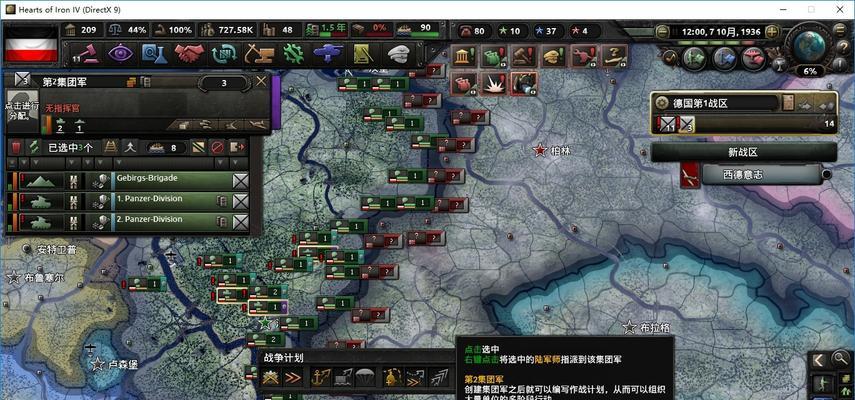Select the 2. Panzer-Division row
The height and width of the screenshot is (400, 855).
(x=128, y=222)
